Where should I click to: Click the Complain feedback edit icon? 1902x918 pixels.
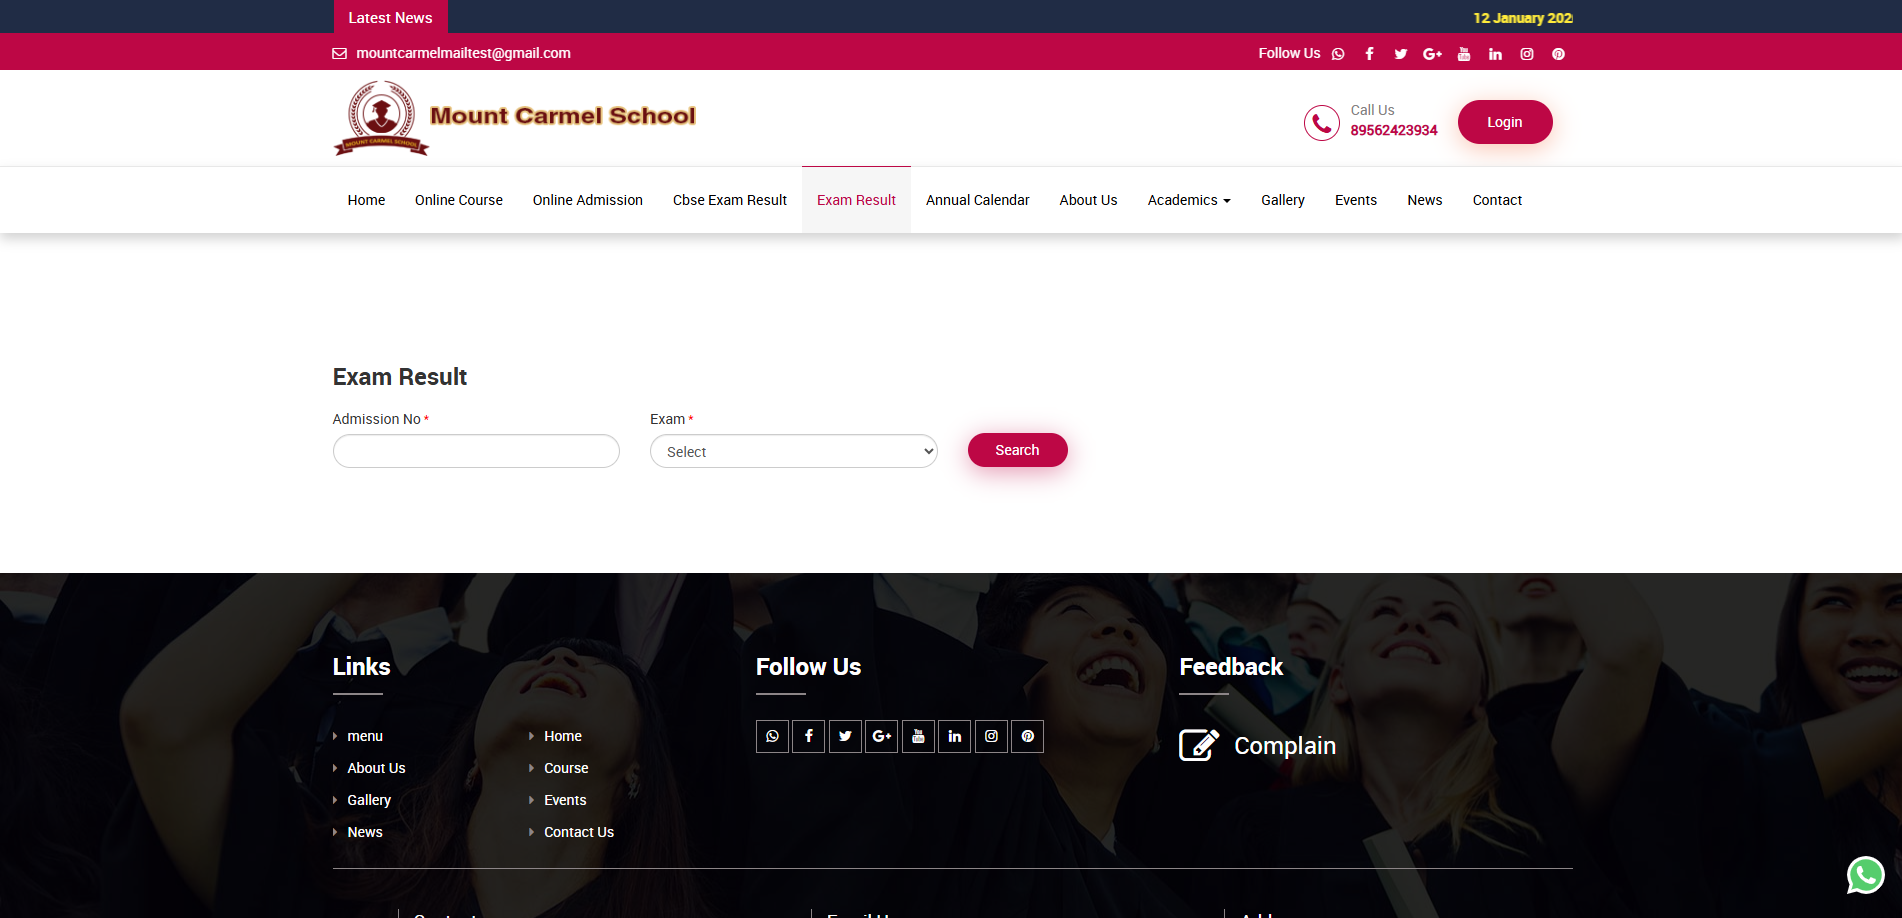click(x=1198, y=745)
